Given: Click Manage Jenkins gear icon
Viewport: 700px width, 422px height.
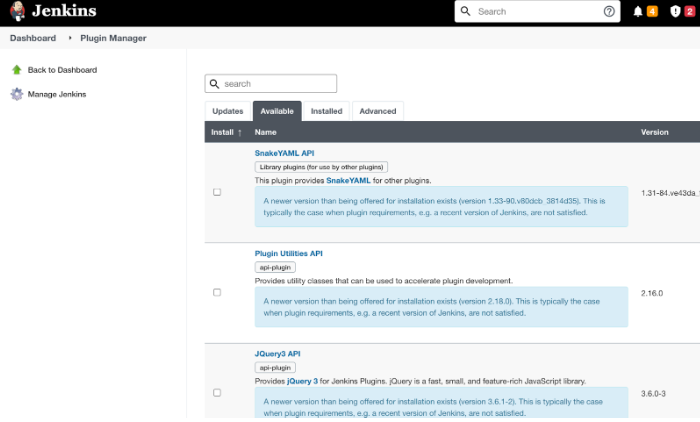Looking at the screenshot, I should [x=16, y=94].
